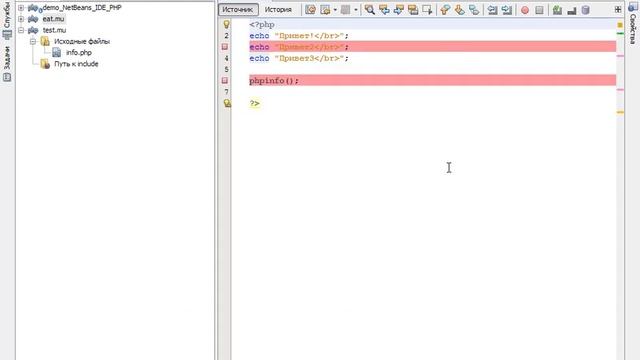This screenshot has height=360, width=640.
Task: Collapse the test.mu project node
Action: [x=21, y=30]
